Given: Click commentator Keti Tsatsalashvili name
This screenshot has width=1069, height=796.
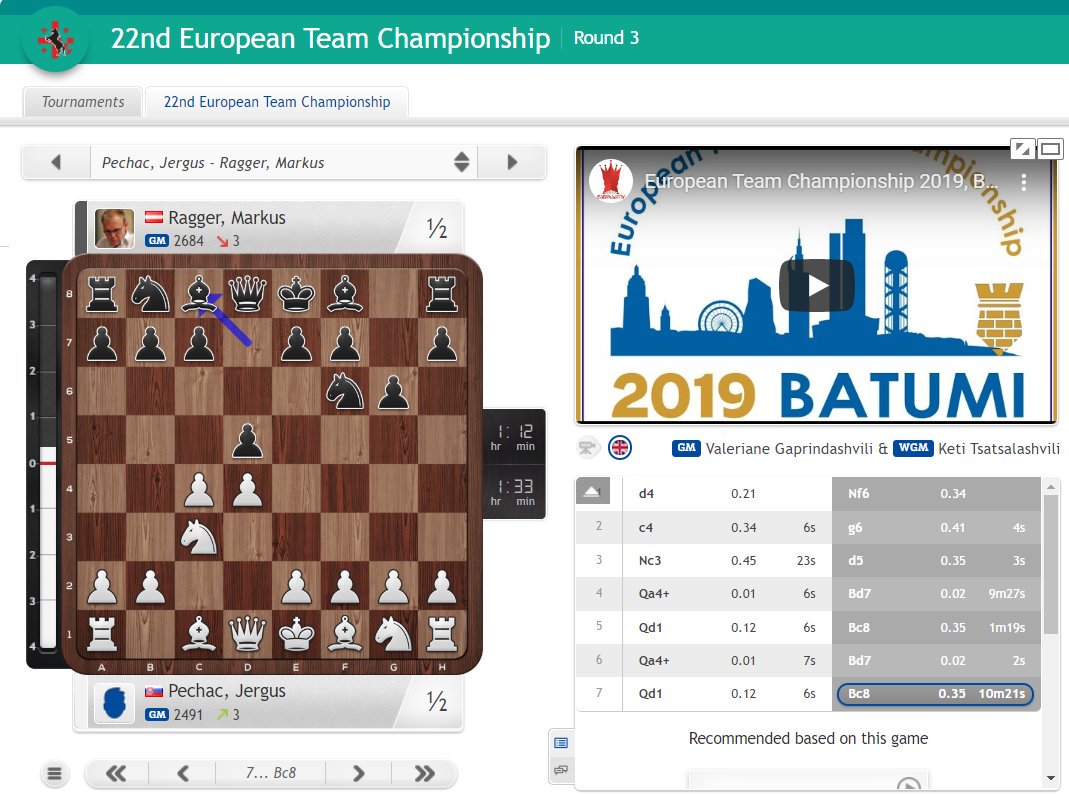Looking at the screenshot, I should (999, 448).
